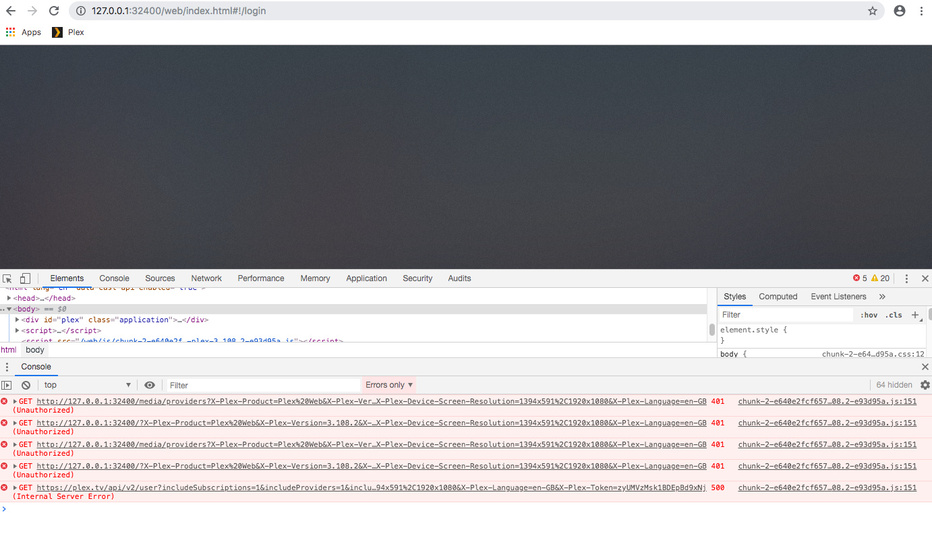
Task: Open the Chrome profile avatar menu
Action: click(x=899, y=11)
